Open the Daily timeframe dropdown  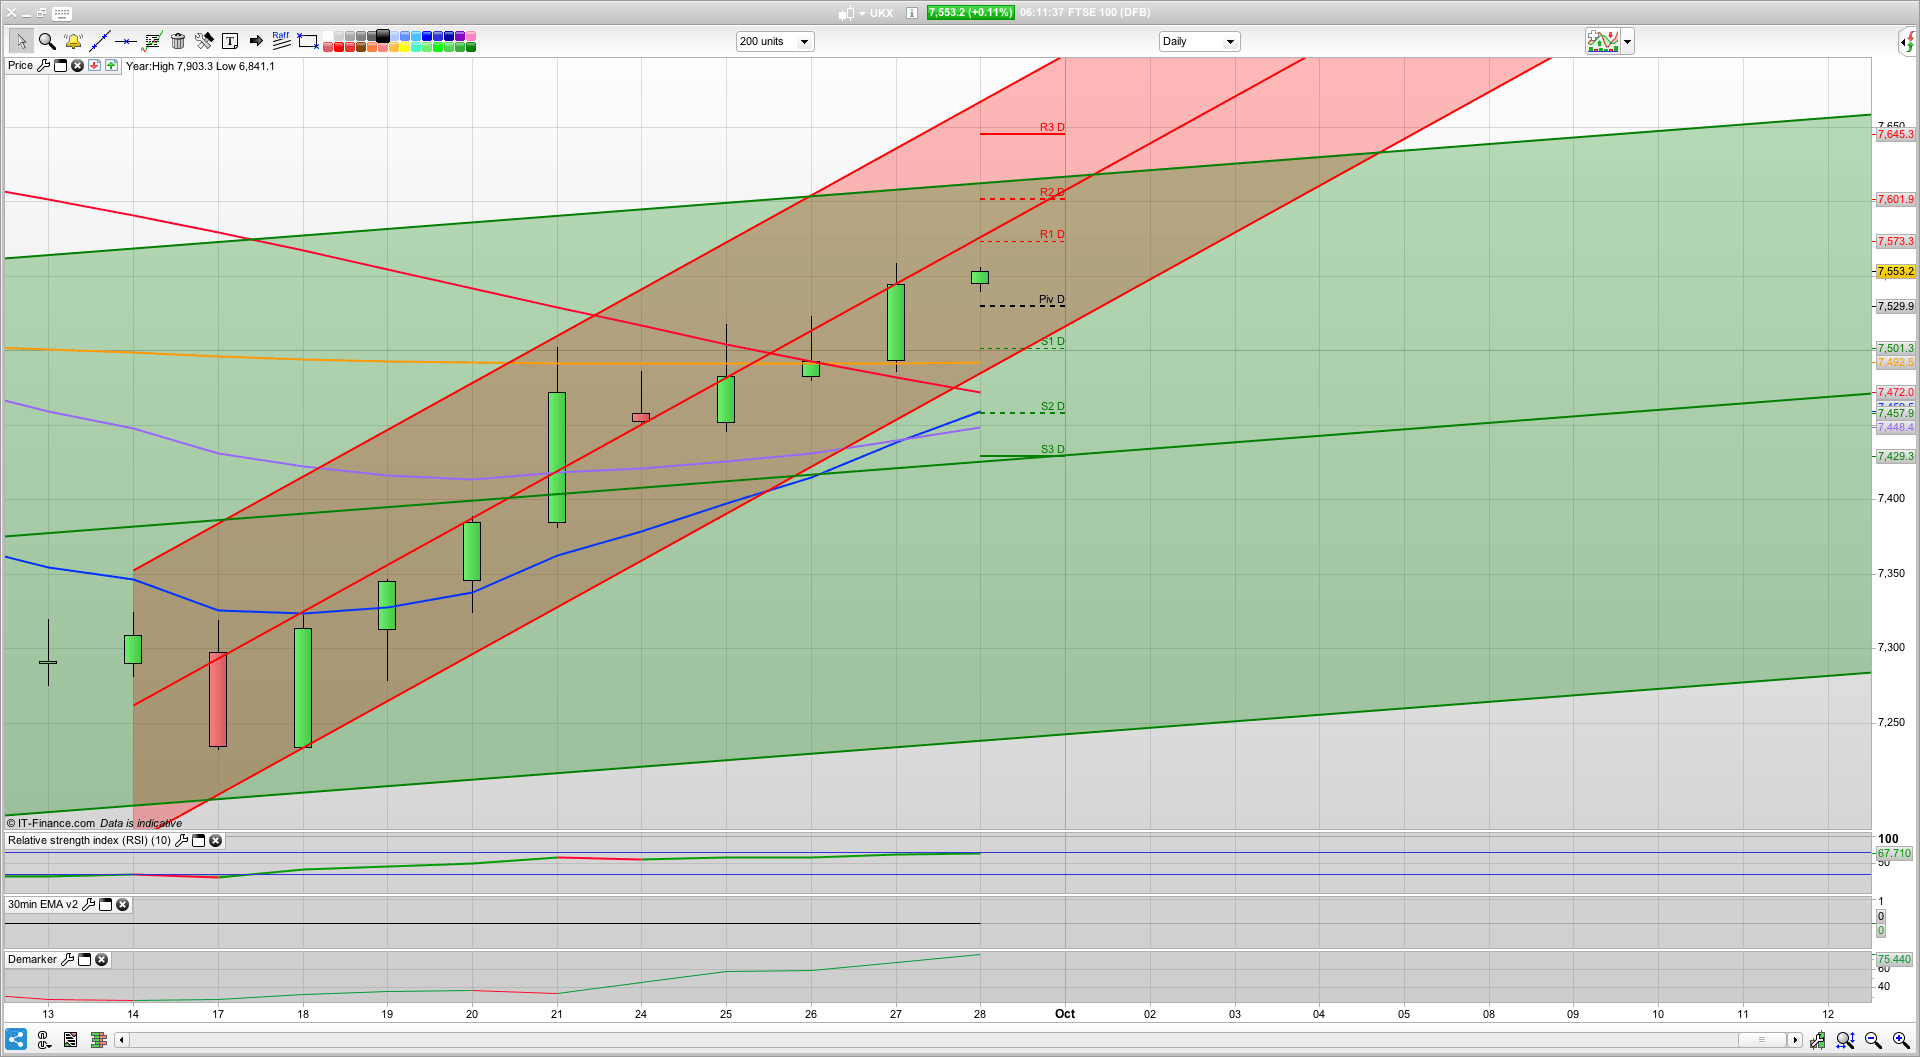[1199, 41]
